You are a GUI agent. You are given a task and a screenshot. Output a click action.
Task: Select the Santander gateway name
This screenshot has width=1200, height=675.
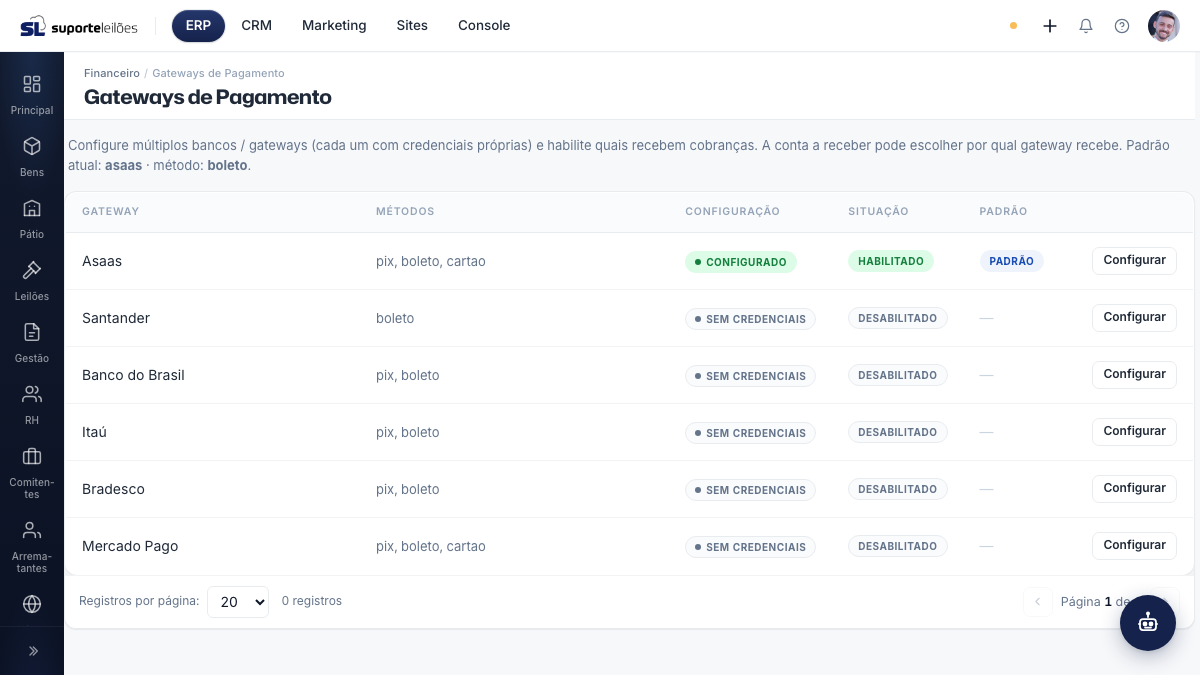click(x=116, y=318)
